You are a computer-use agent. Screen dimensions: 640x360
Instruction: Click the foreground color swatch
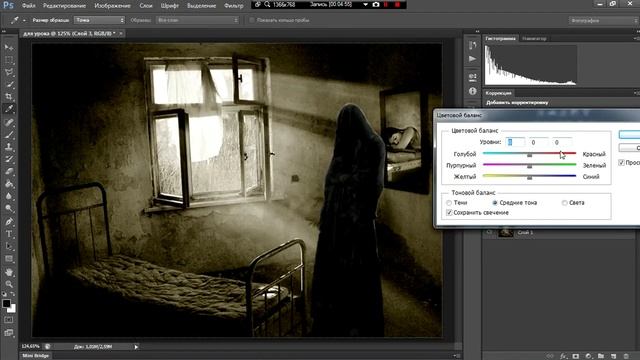(x=6, y=303)
